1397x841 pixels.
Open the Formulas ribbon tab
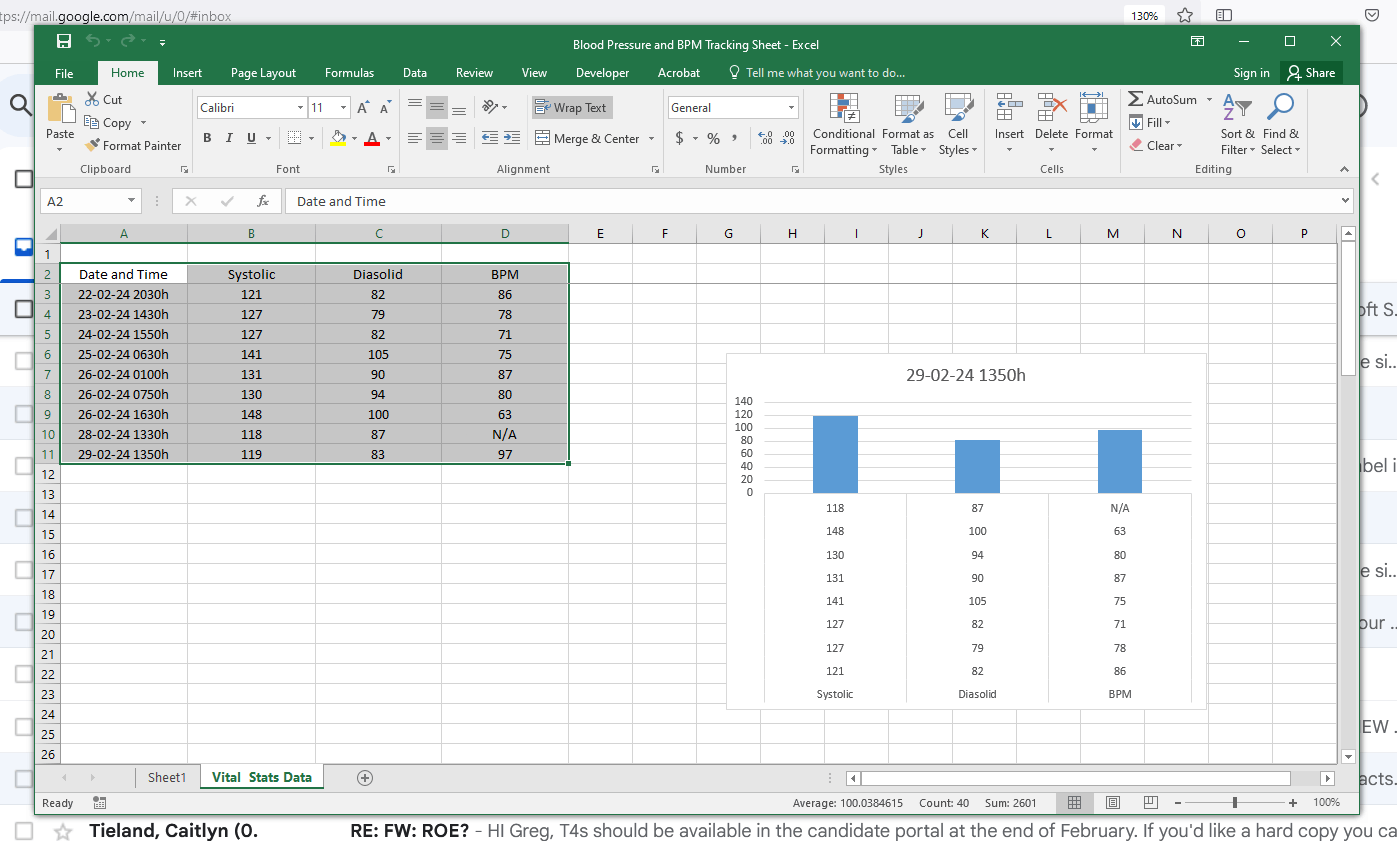(x=349, y=73)
